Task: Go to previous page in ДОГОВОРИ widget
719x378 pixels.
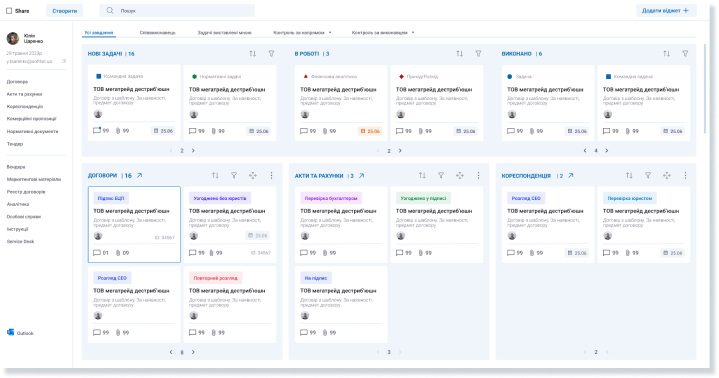Action: (171, 352)
